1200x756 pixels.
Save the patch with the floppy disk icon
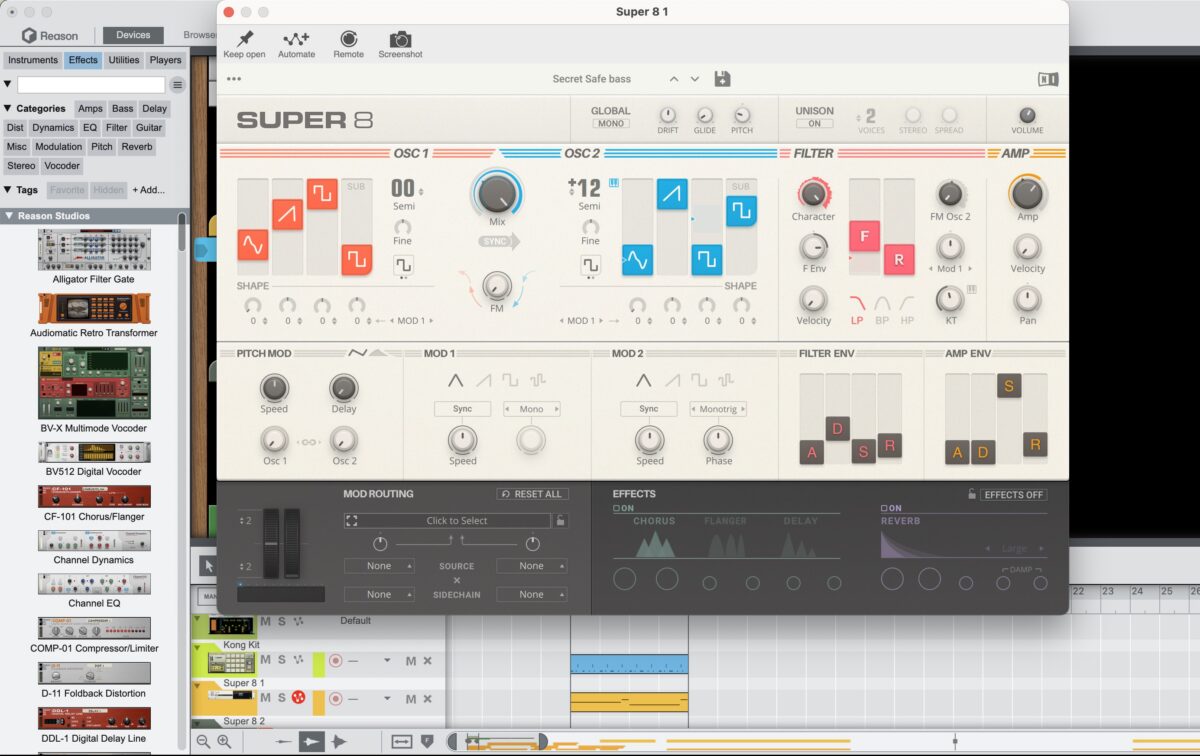[722, 79]
